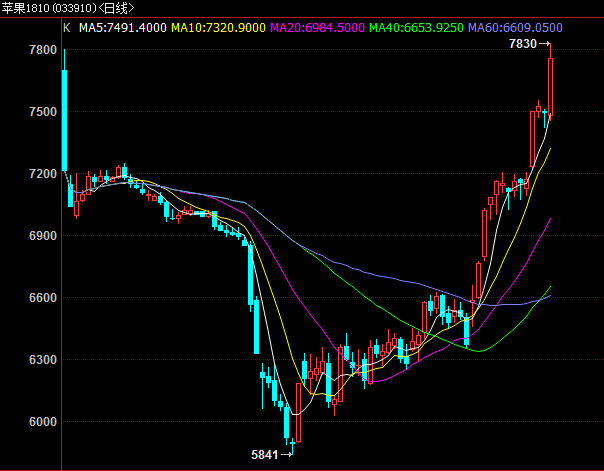Screen dimensions: 604x471
Task: Click the 6900 price axis label
Action: point(43,236)
